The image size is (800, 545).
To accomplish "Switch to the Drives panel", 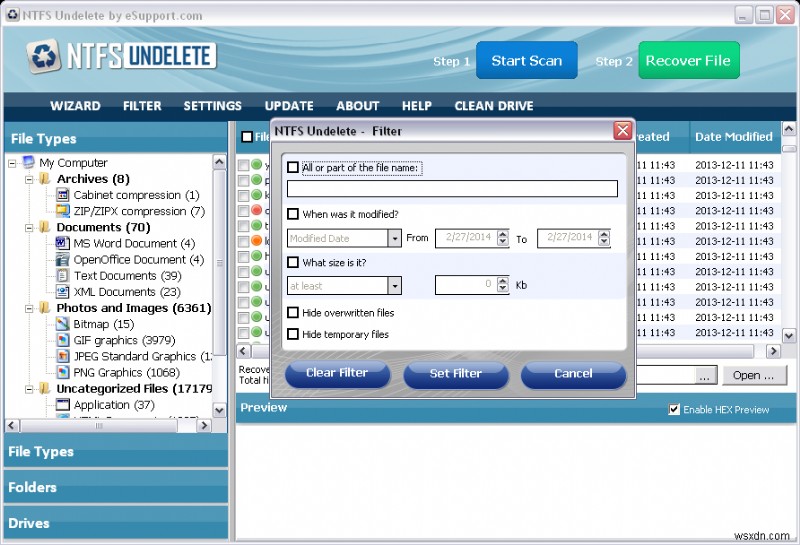I will coord(115,523).
